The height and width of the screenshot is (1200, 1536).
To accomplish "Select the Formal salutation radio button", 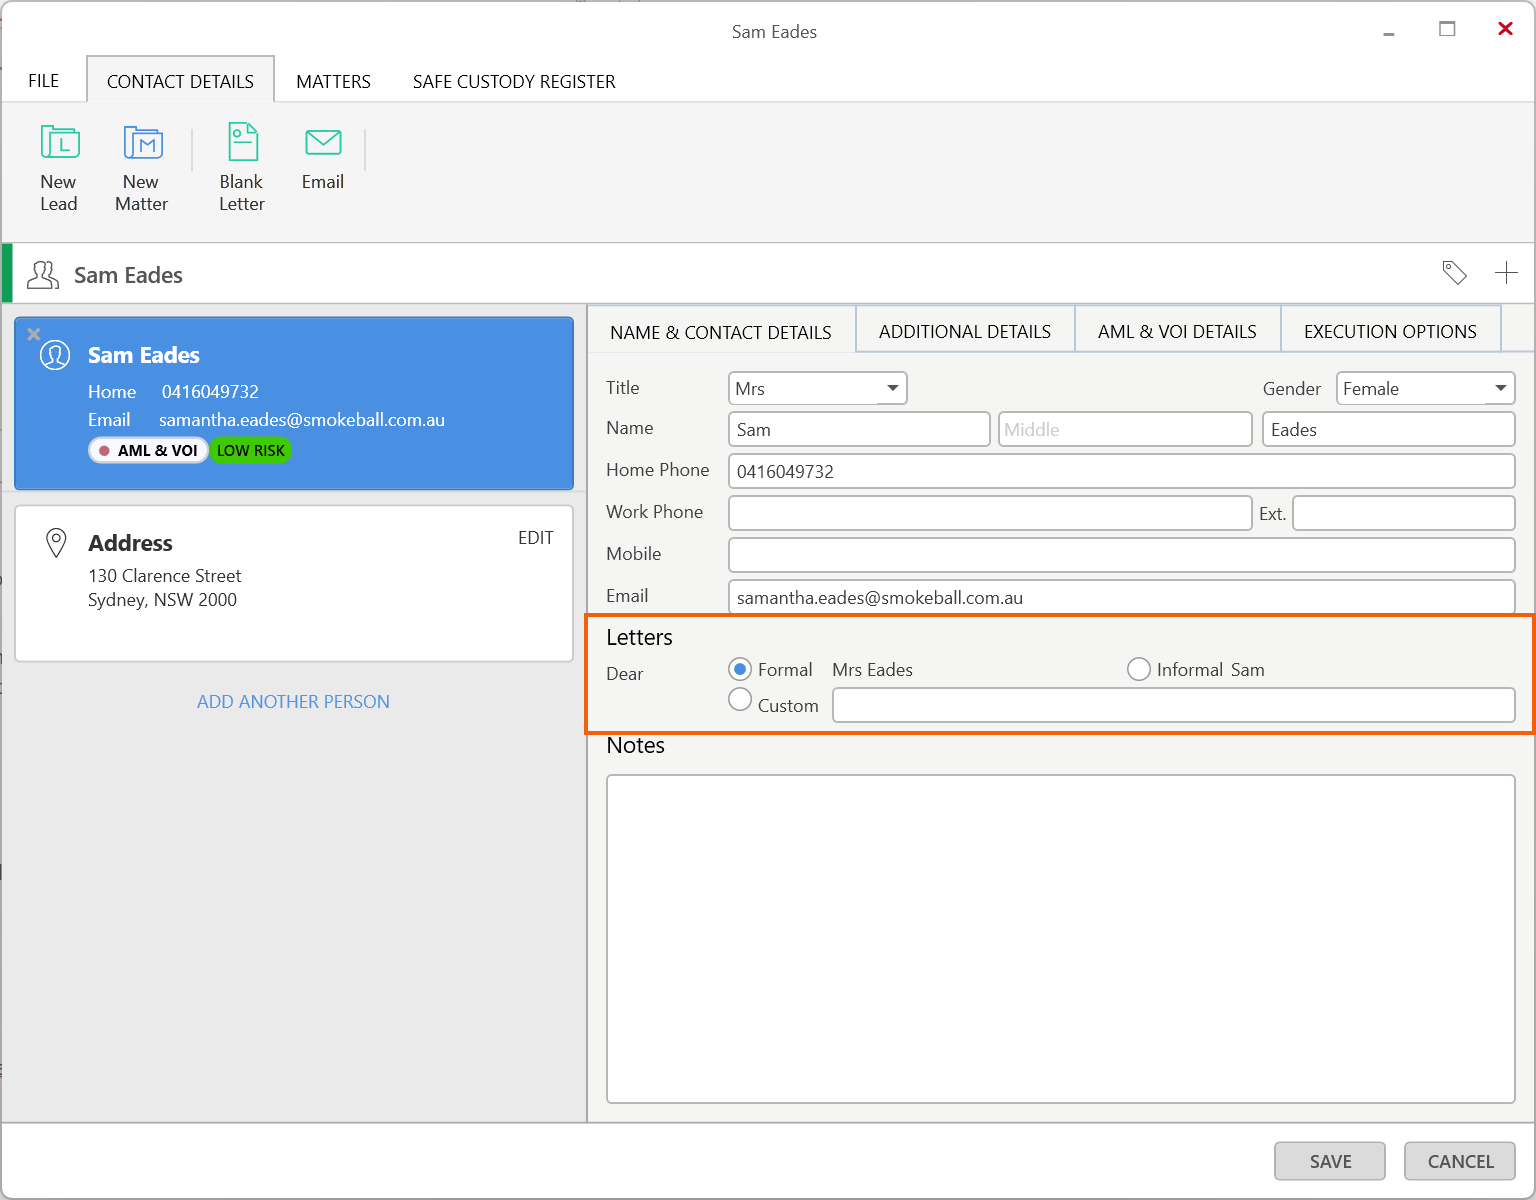I will point(741,669).
